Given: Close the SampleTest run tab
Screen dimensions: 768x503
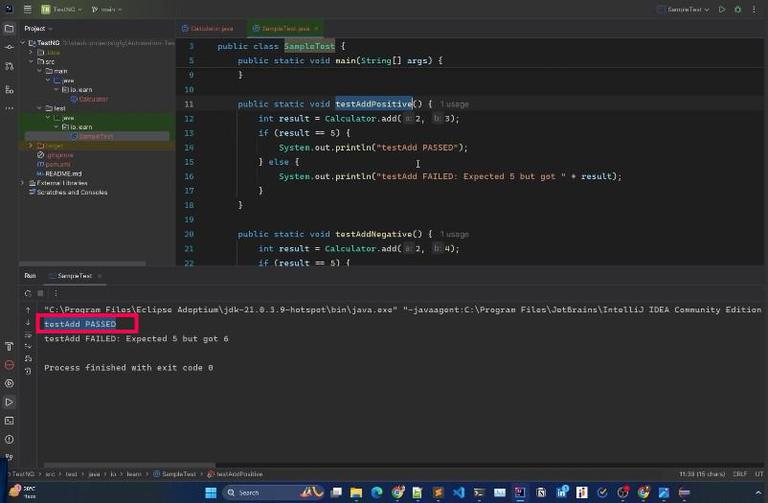Looking at the screenshot, I should coord(99,276).
